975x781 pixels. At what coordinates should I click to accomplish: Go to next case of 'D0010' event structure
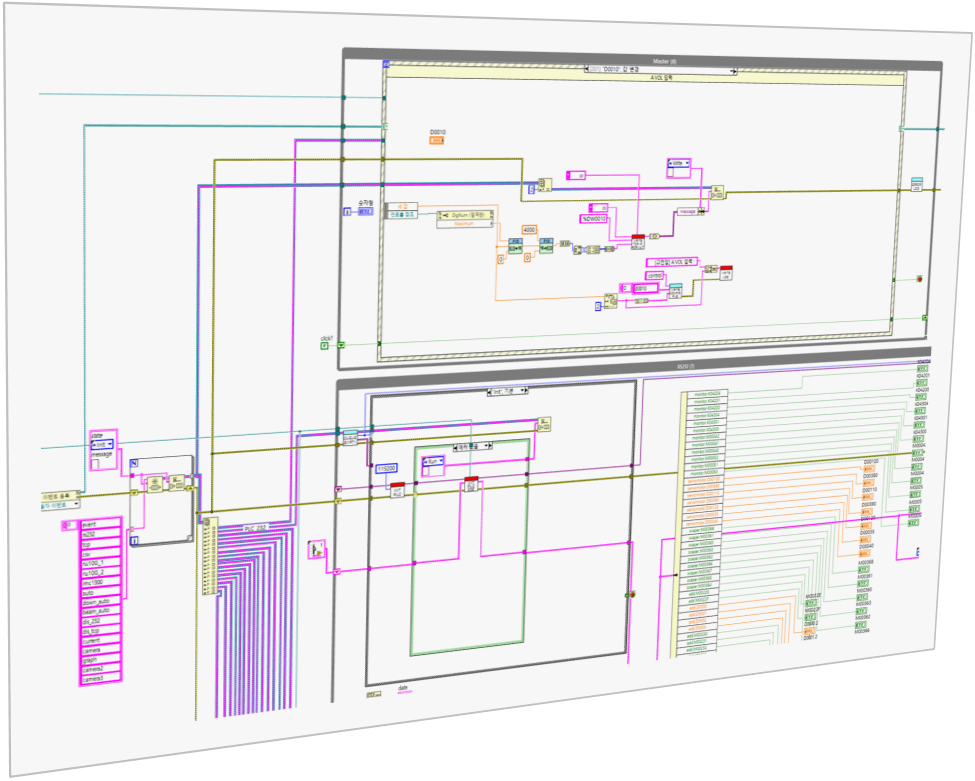coord(736,72)
